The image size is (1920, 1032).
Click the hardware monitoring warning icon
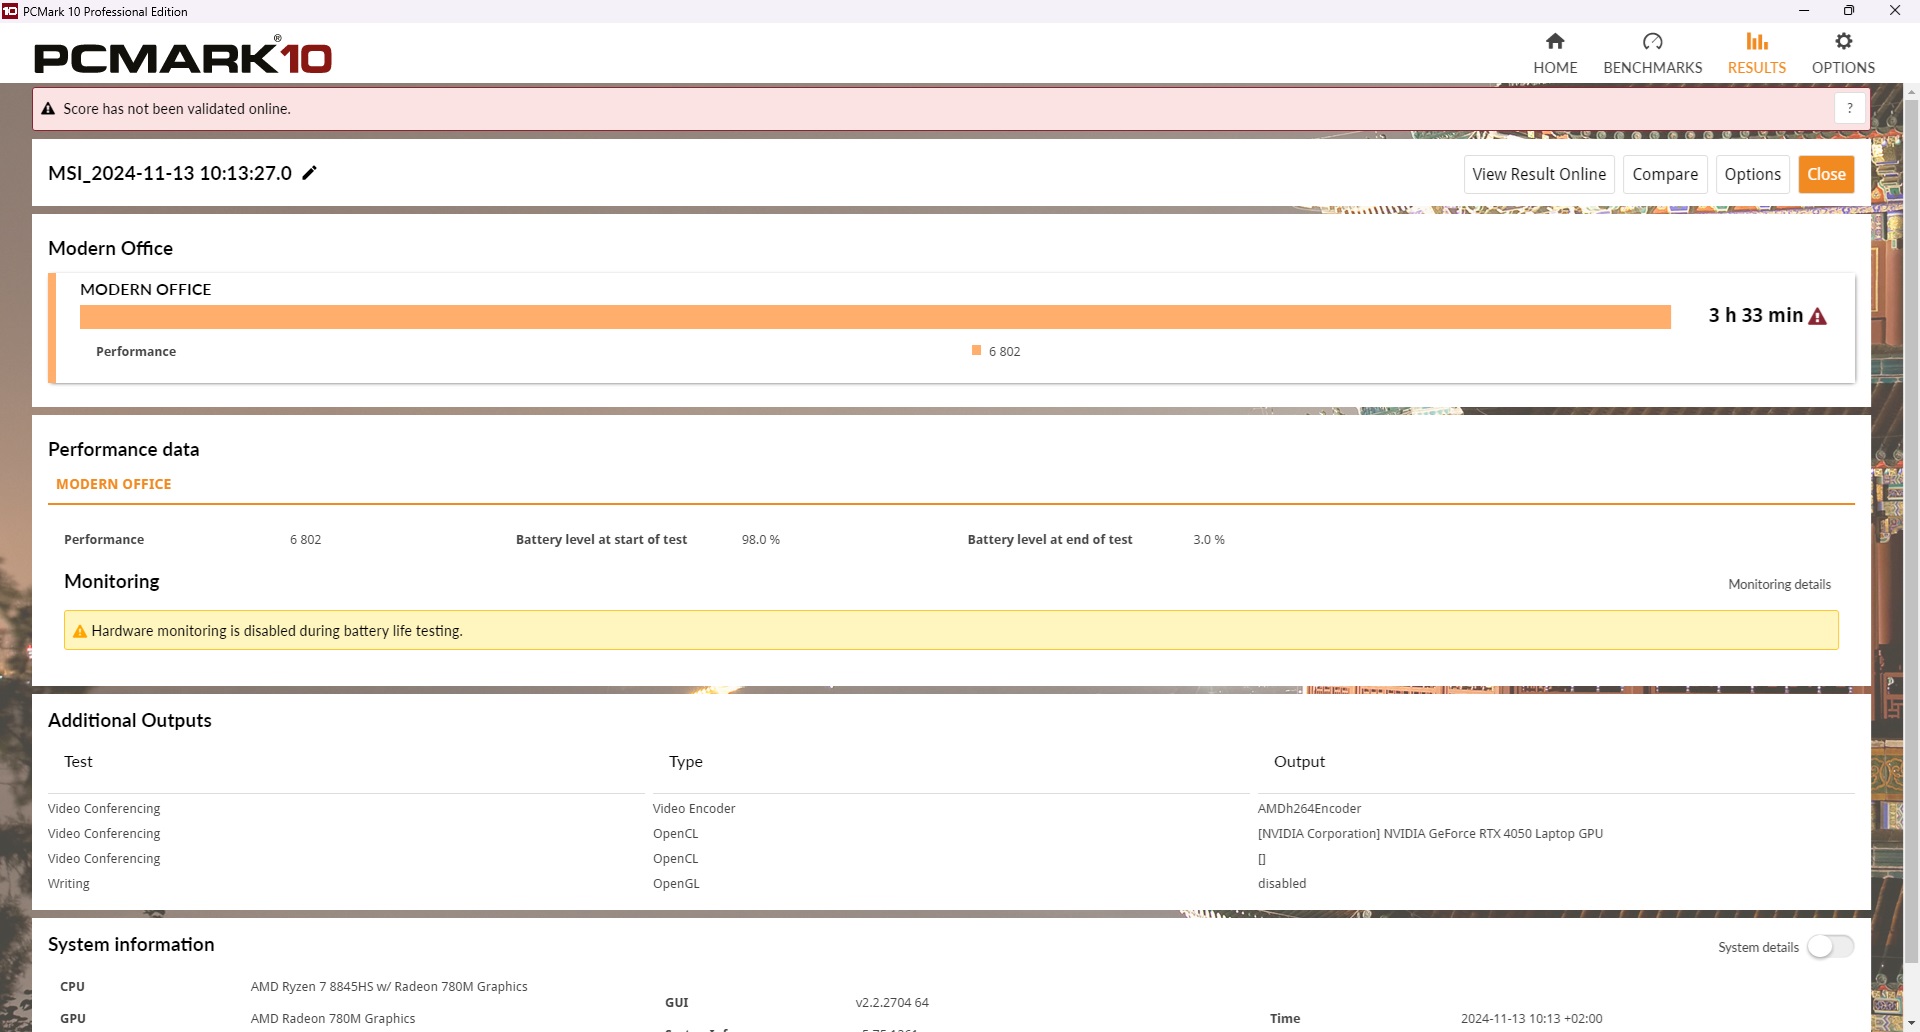[80, 631]
